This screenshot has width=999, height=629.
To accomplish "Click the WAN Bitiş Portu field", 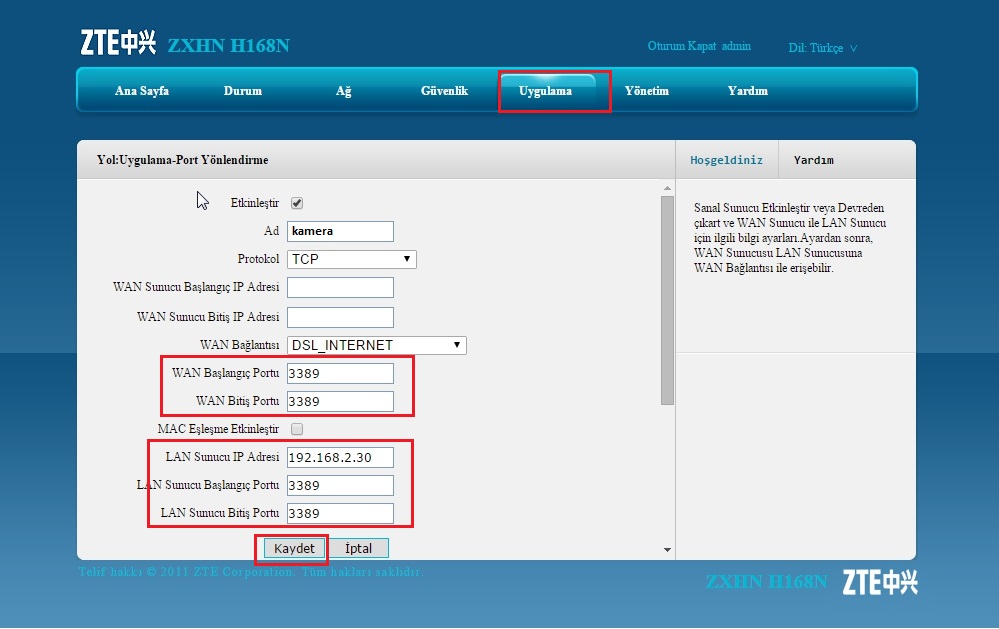I will (340, 401).
